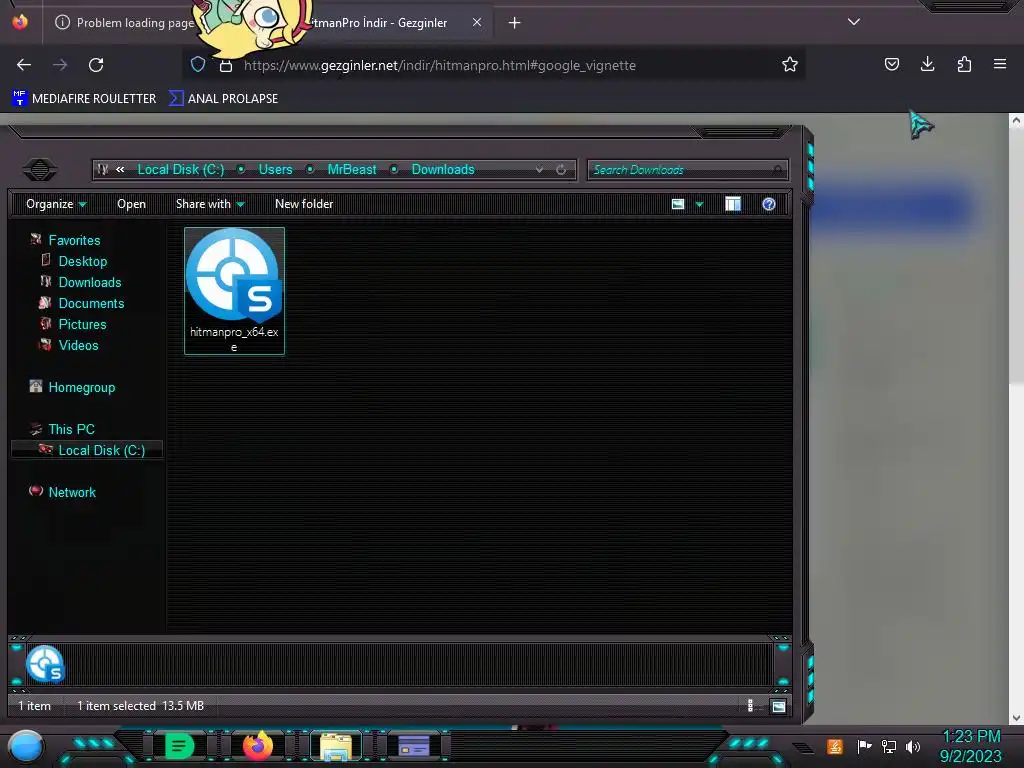
Task: Select This PC in navigation pane
Action: click(71, 429)
